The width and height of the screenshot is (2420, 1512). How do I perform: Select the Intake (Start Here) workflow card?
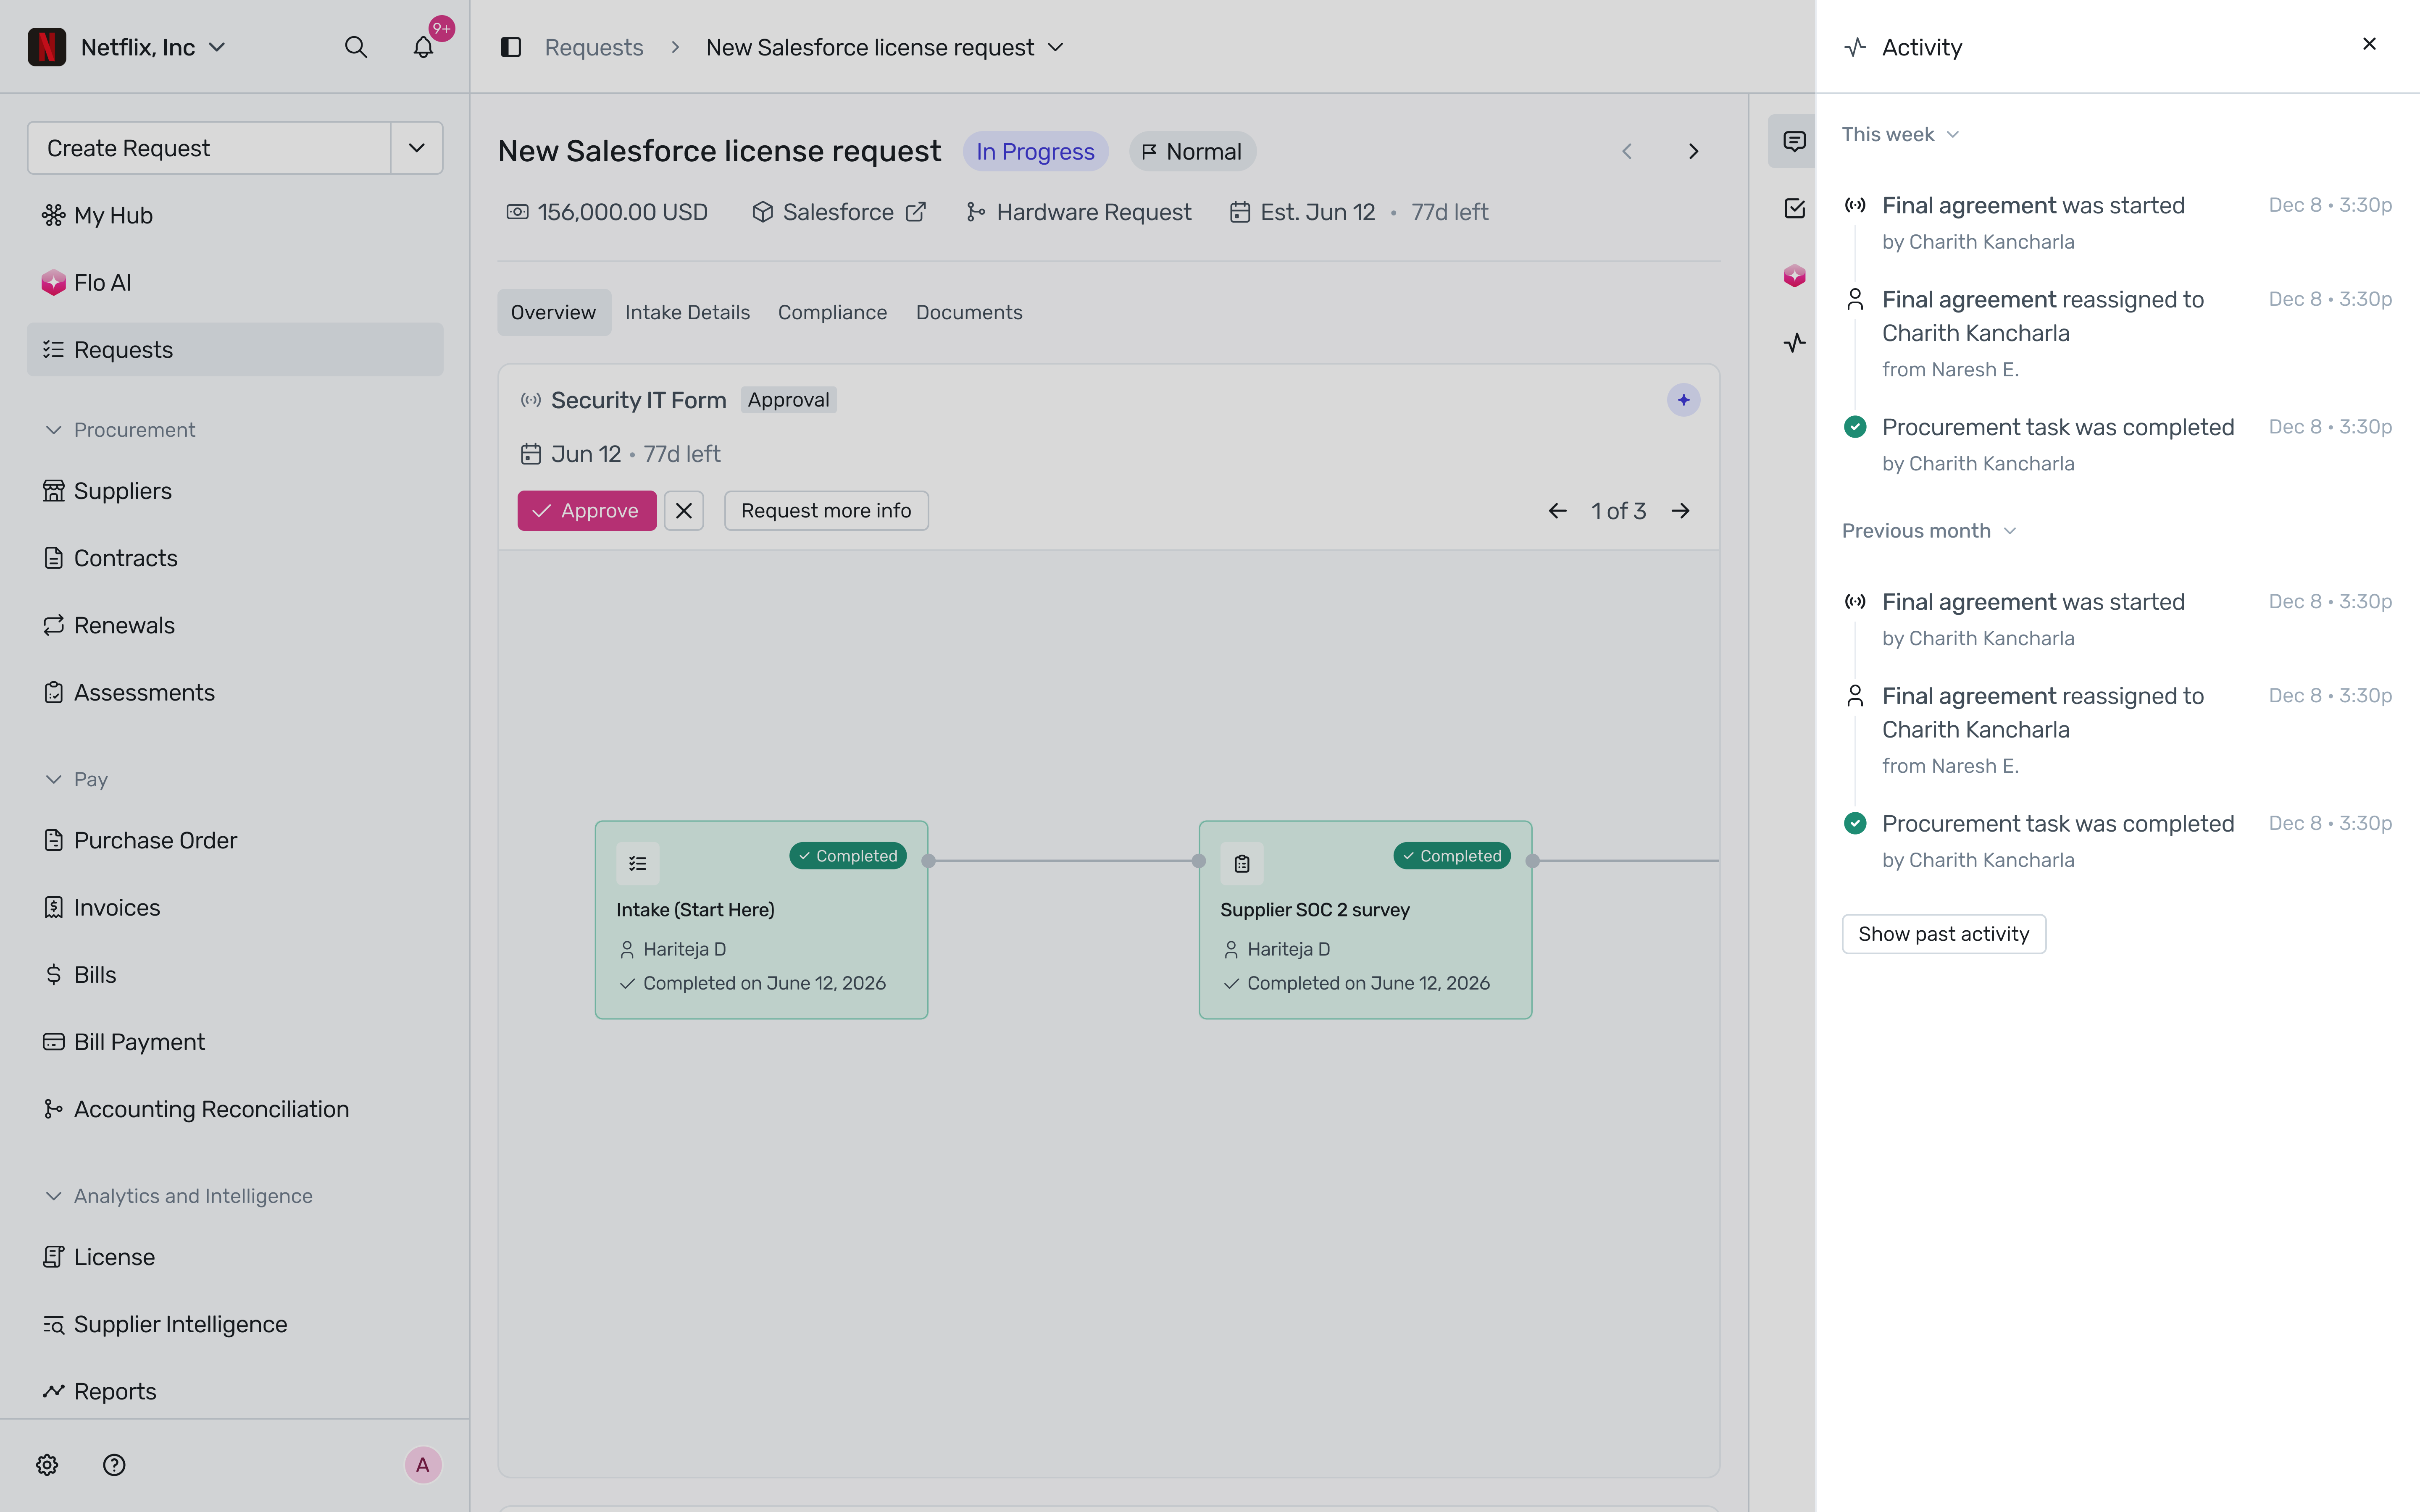point(762,920)
